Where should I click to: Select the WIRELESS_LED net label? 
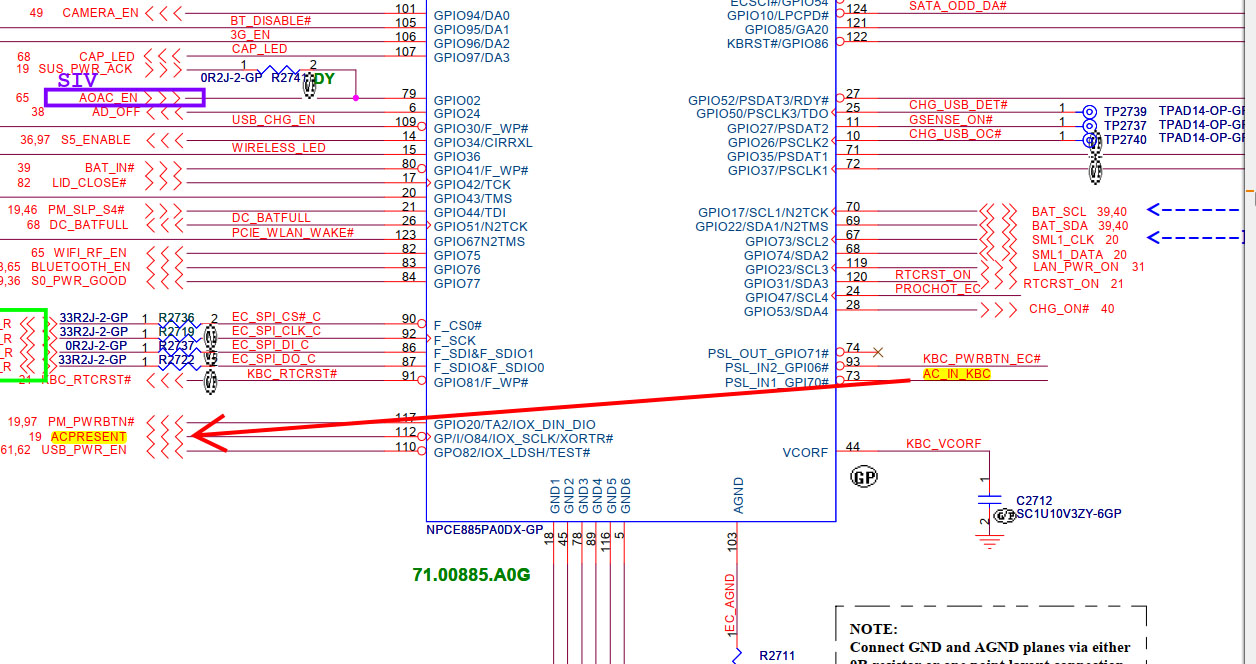click(x=279, y=148)
